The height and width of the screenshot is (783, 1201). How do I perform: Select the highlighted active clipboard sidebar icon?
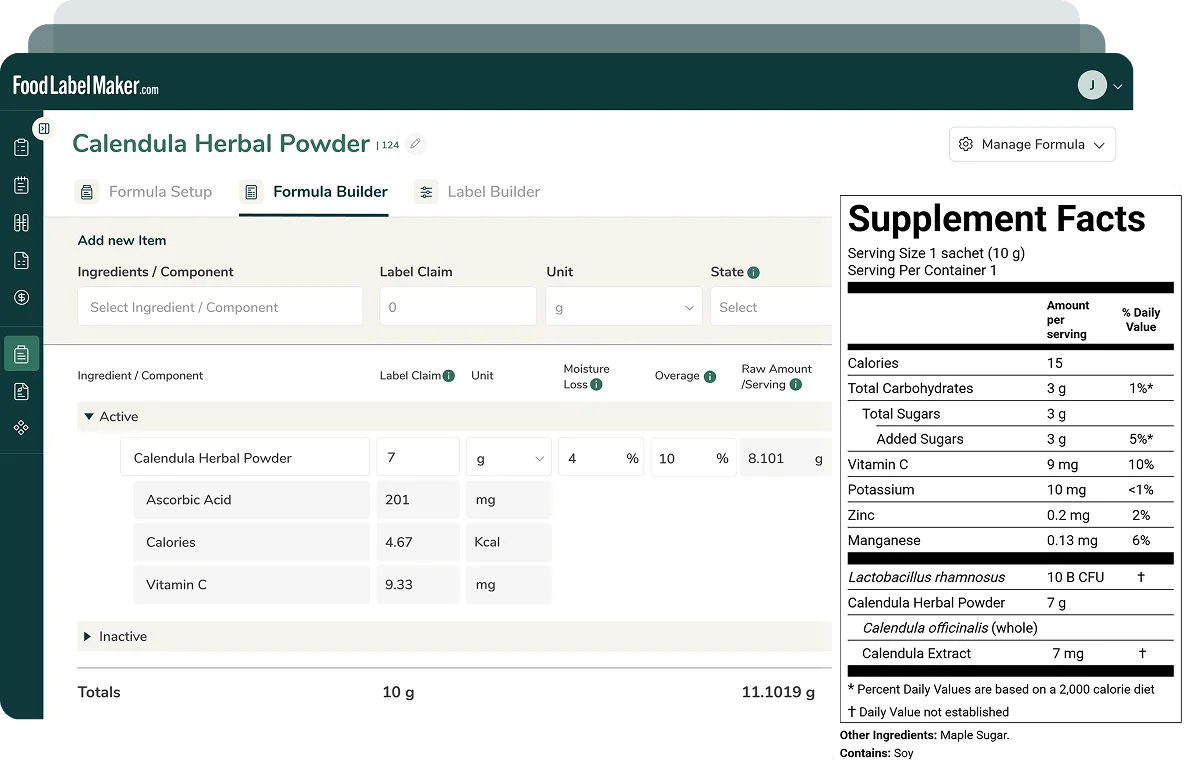coord(21,353)
